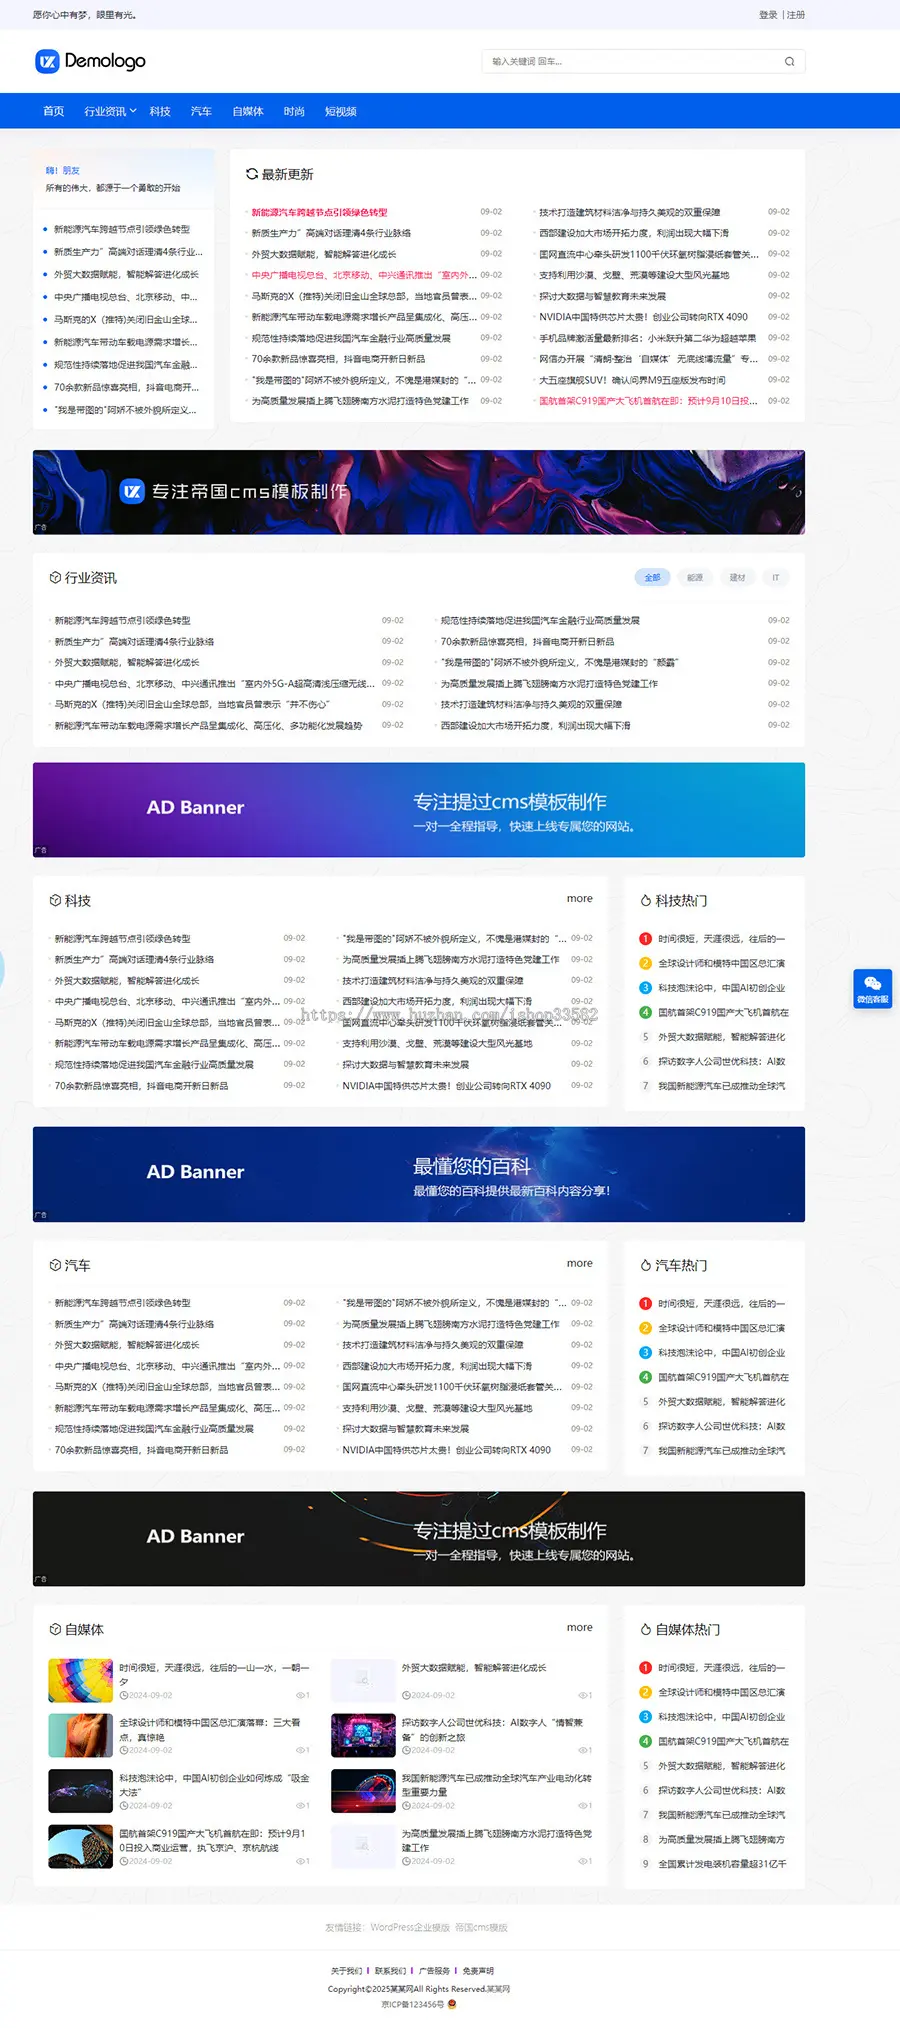Click the search magnifier icon
The height and width of the screenshot is (2028, 900).
click(789, 62)
